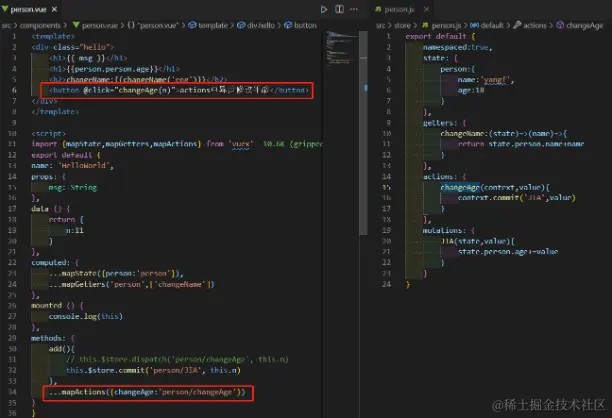Viewport: 612px width, 418px height.
Task: Run the code with play icon
Action: (x=324, y=9)
